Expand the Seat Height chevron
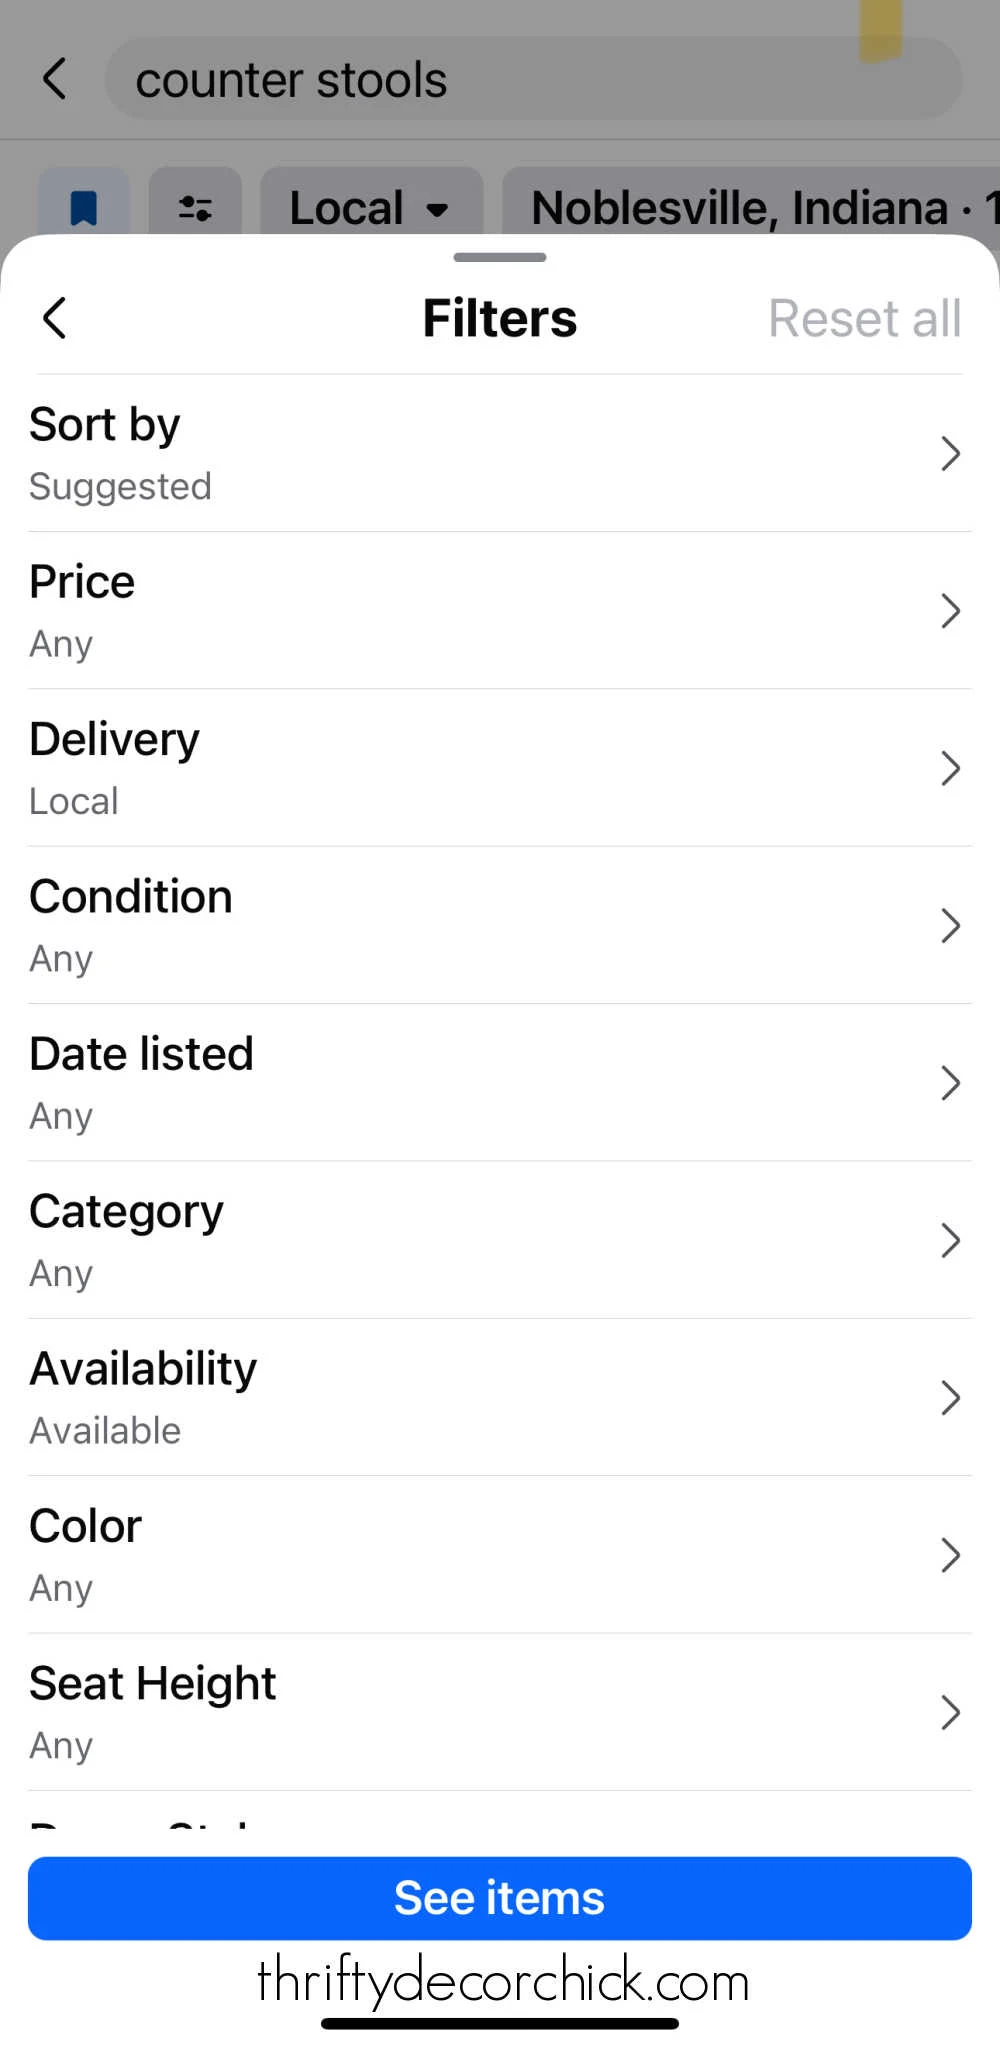The width and height of the screenshot is (1000, 2048). (x=950, y=1712)
